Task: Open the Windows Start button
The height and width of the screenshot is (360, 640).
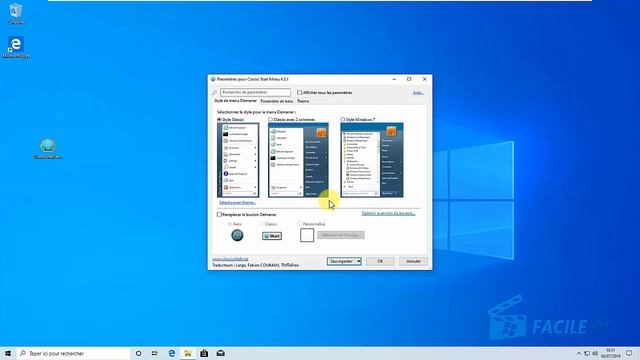Action: click(x=7, y=353)
